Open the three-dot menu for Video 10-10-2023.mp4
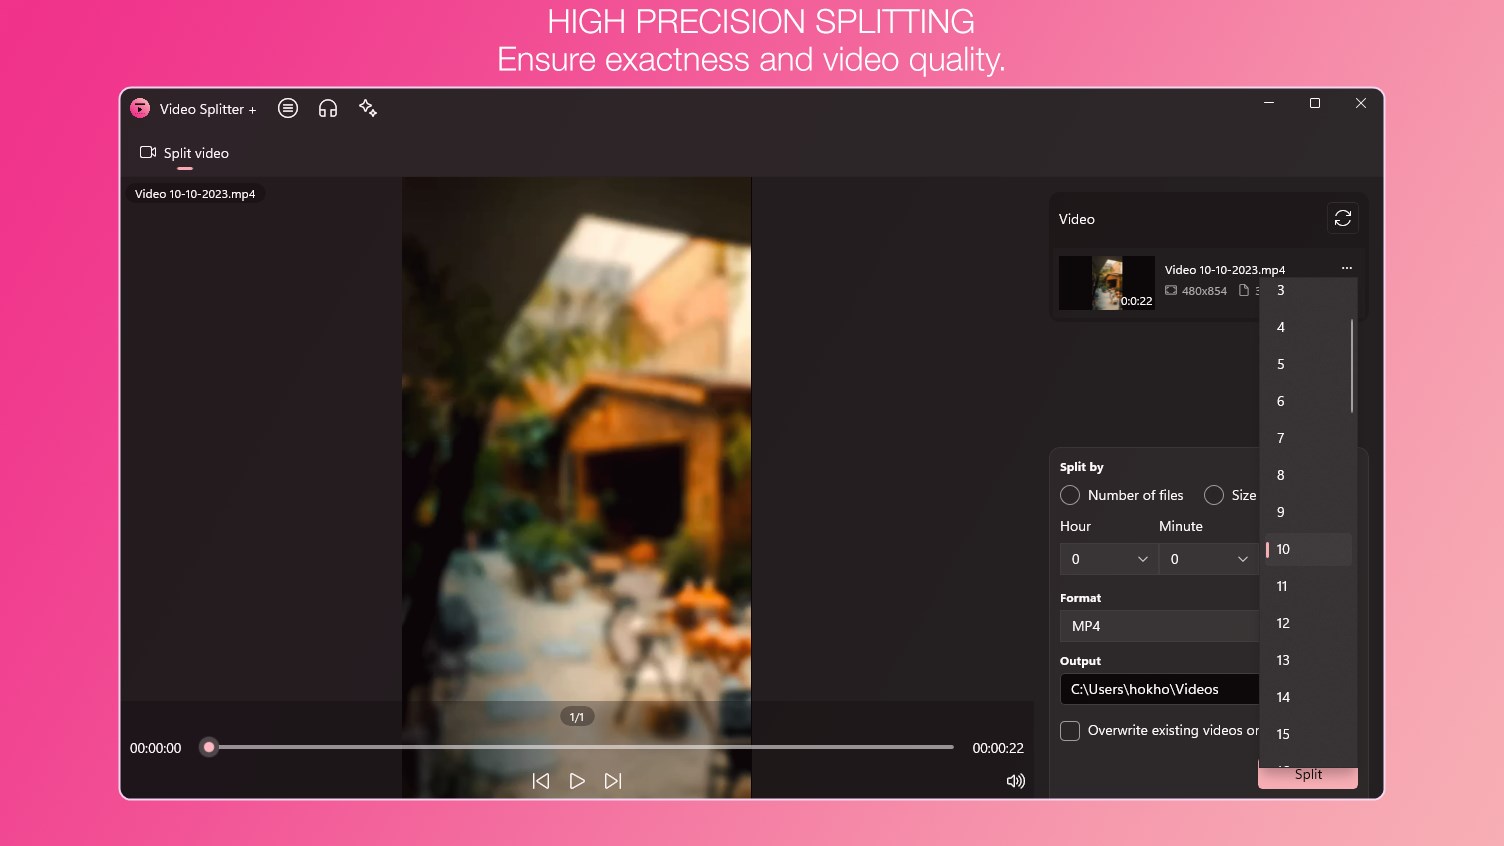Image resolution: width=1504 pixels, height=846 pixels. [1347, 268]
